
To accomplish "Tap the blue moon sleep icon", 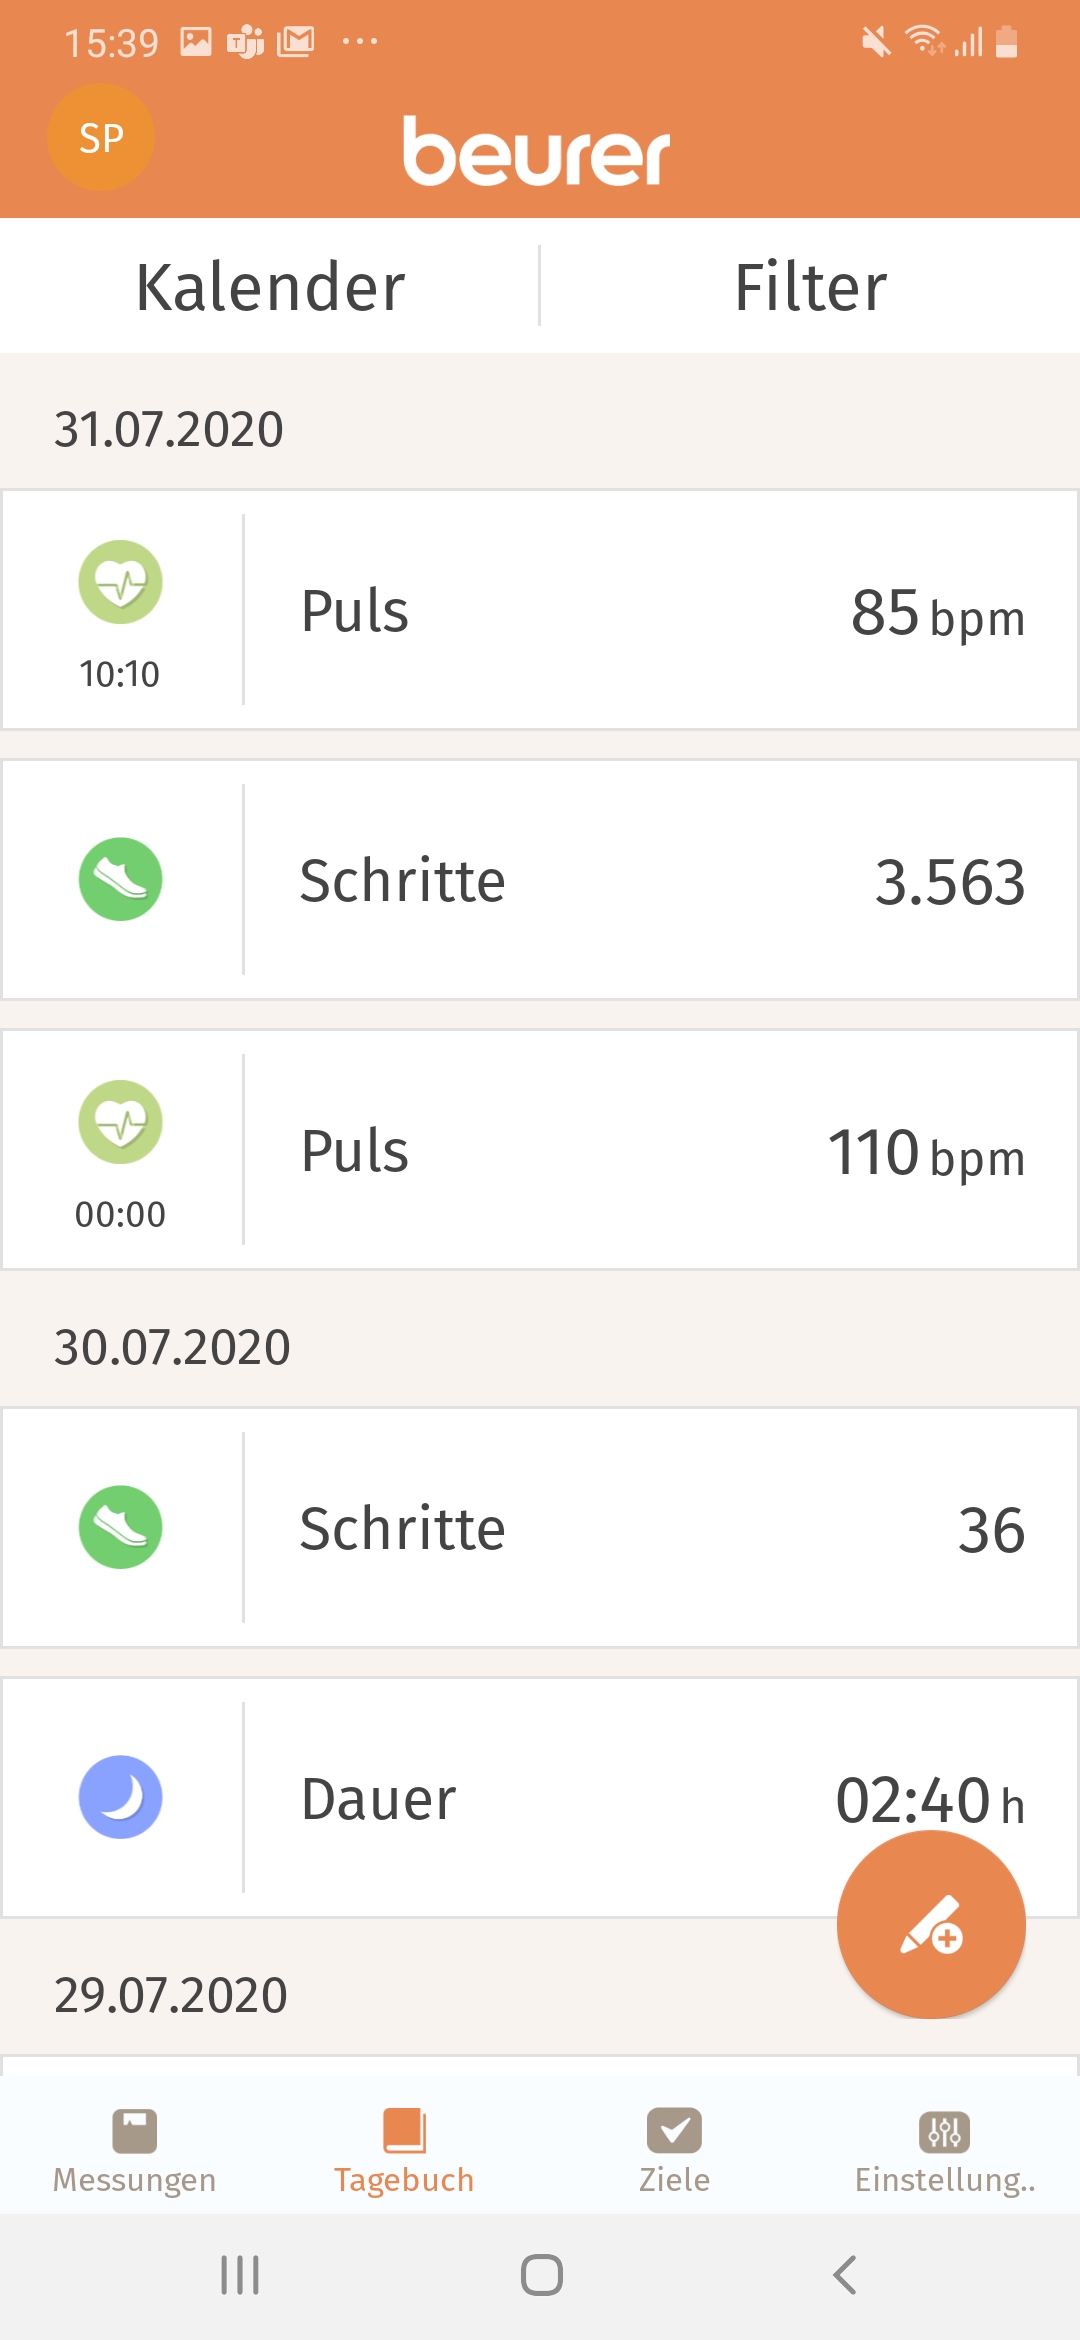I will point(121,1797).
